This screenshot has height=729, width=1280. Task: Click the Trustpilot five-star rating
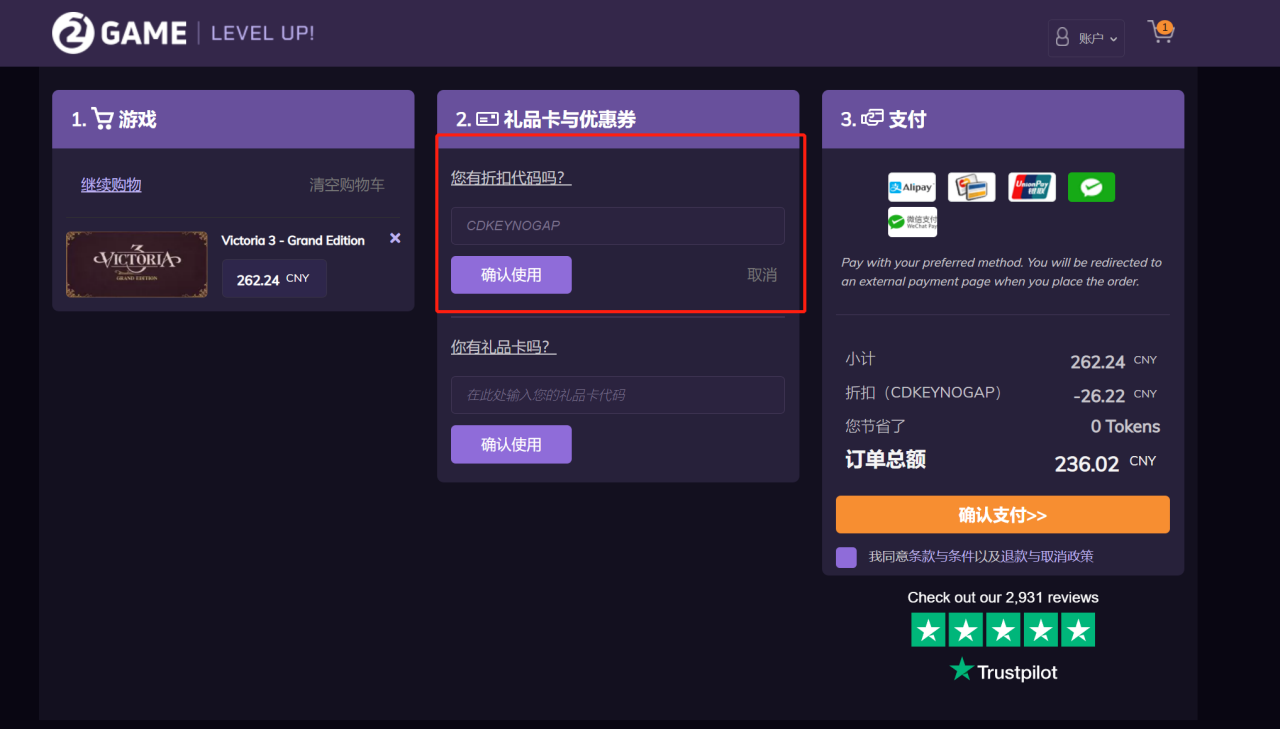1003,630
